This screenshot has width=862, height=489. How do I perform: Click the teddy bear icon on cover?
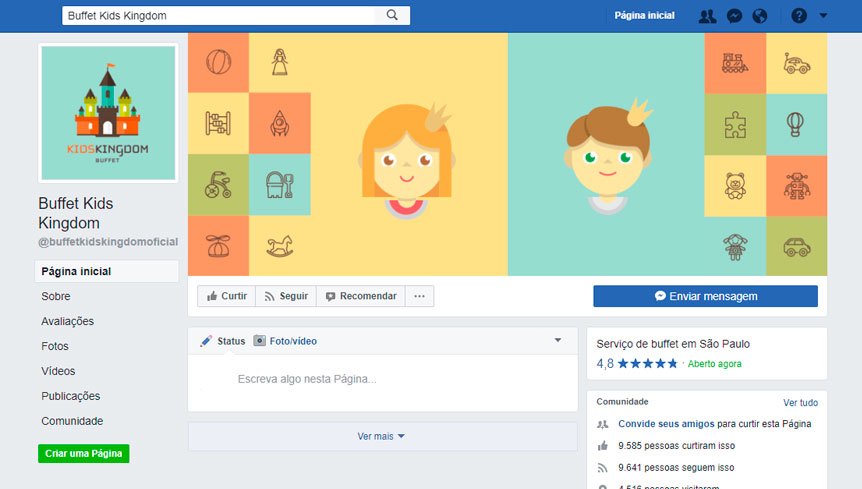735,186
